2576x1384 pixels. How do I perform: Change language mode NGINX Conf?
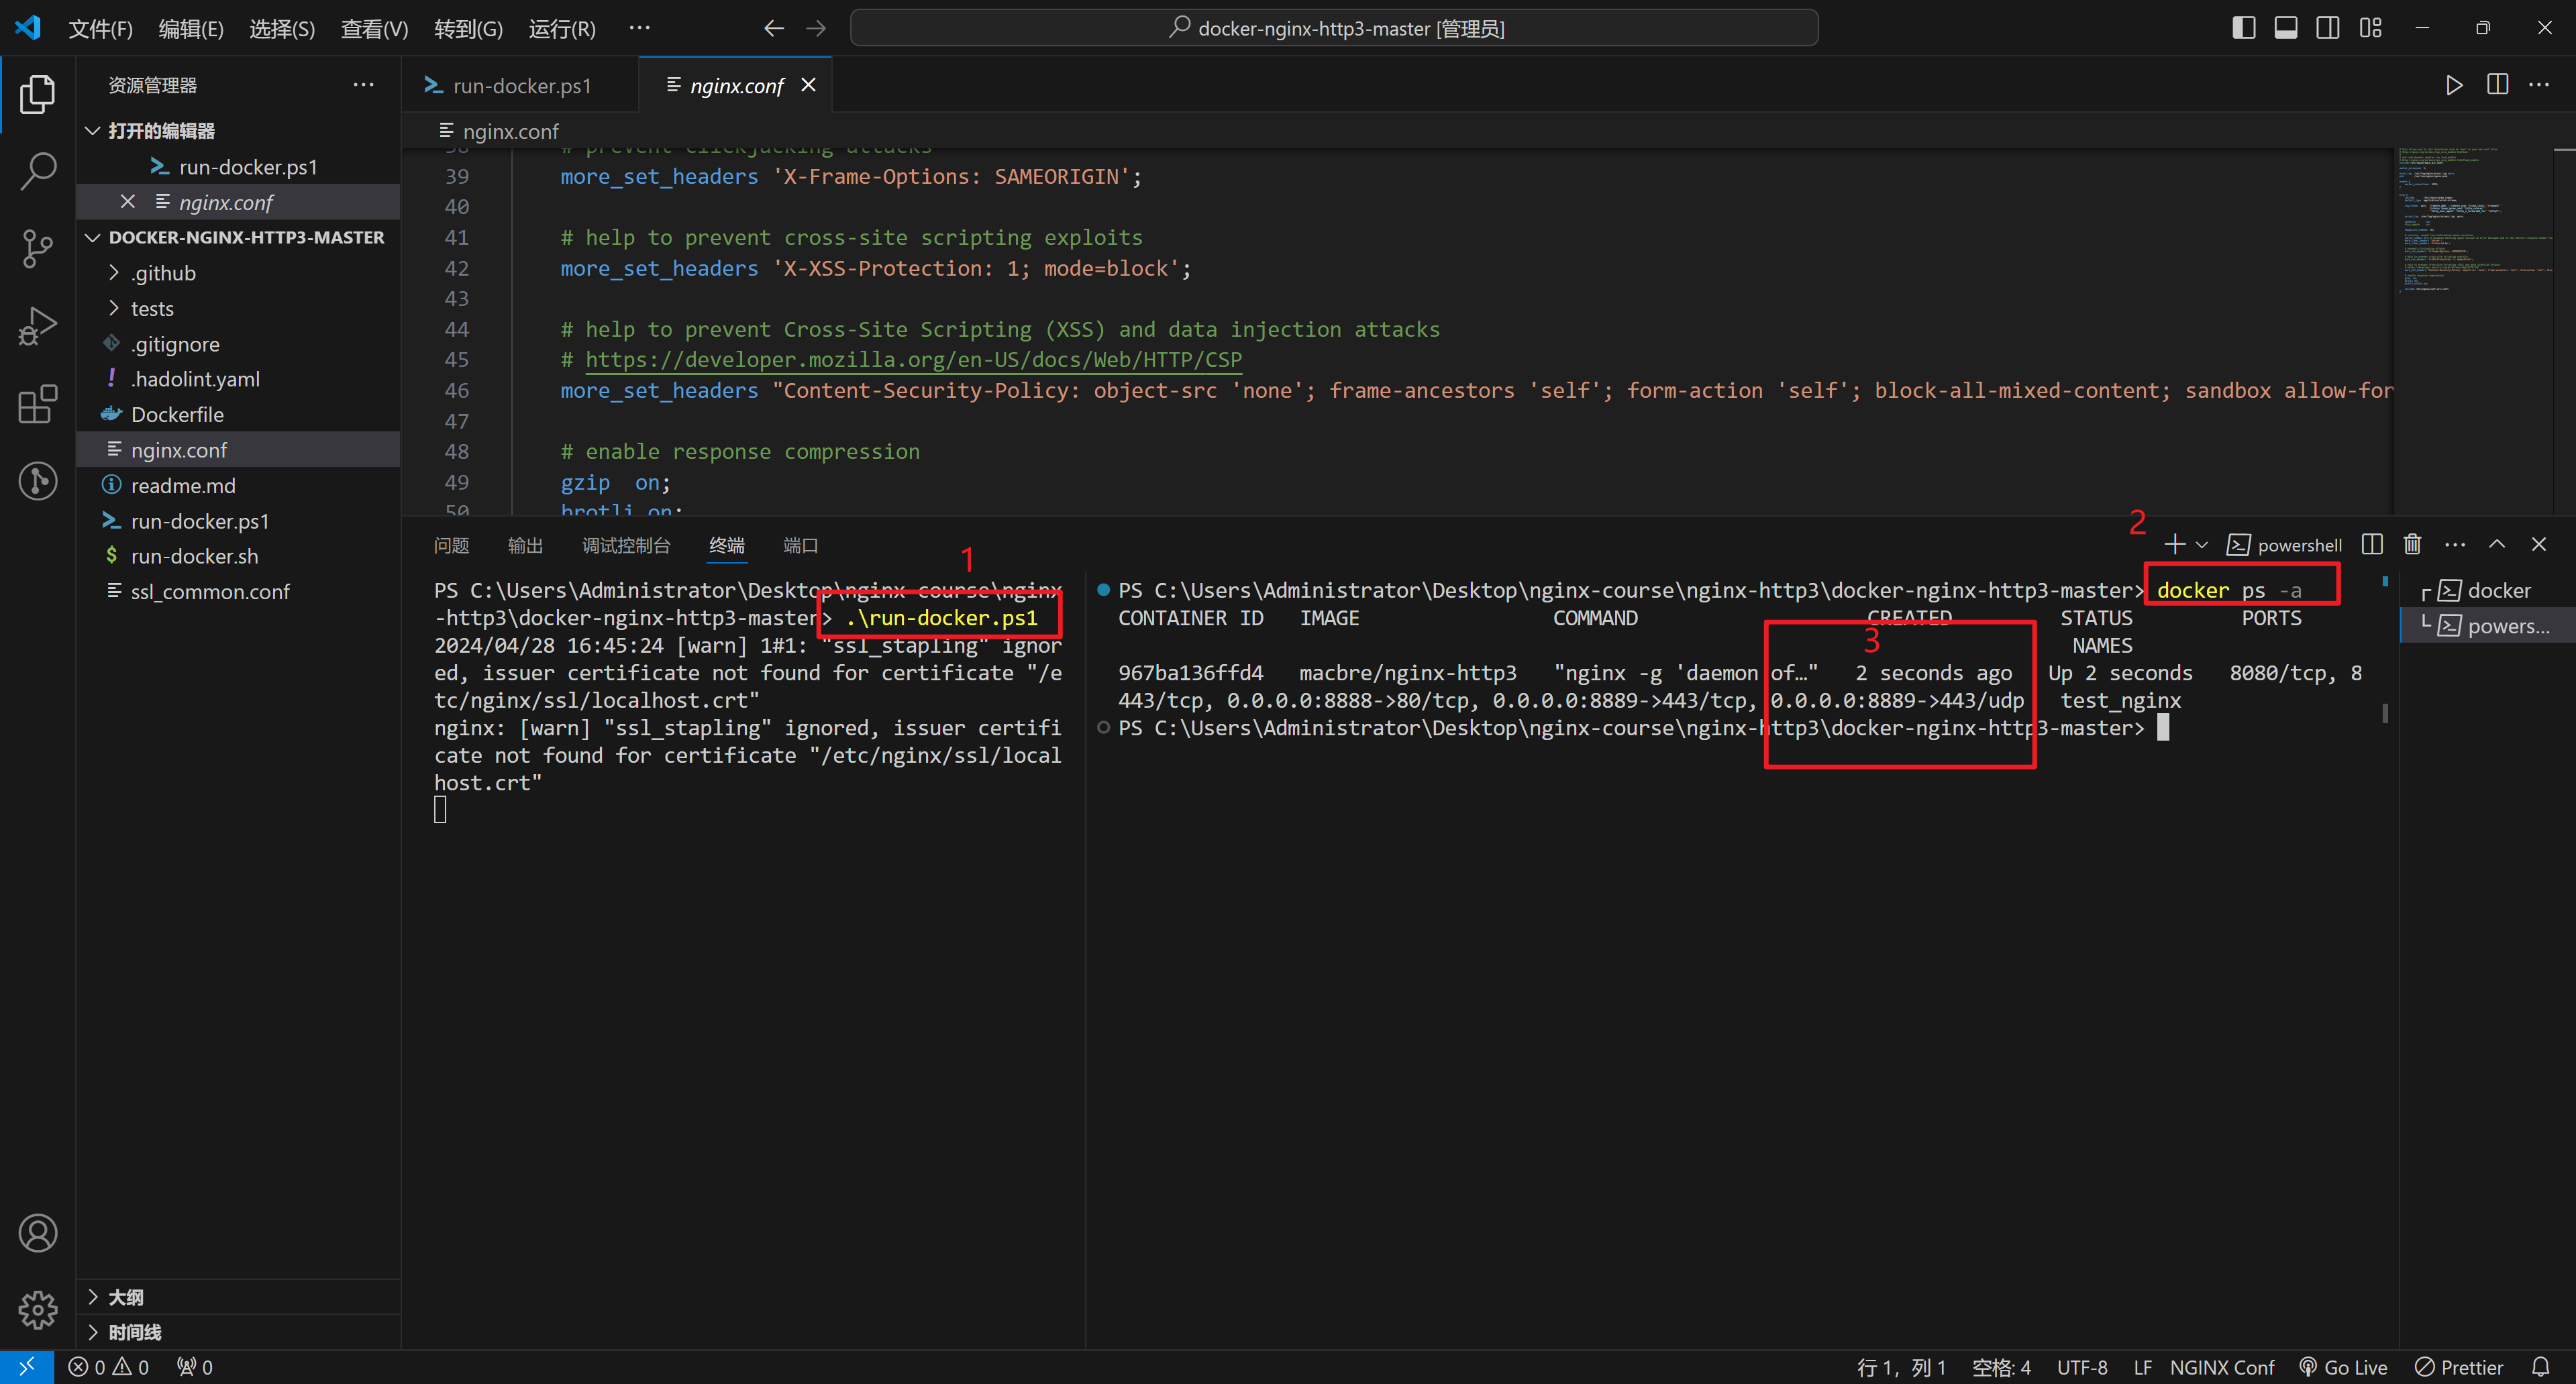2221,1367
